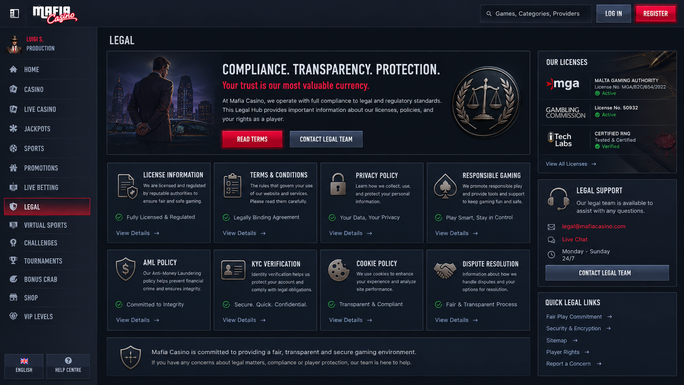Screen dimensions: 684x385
Task: Click the Log In button
Action: point(613,14)
